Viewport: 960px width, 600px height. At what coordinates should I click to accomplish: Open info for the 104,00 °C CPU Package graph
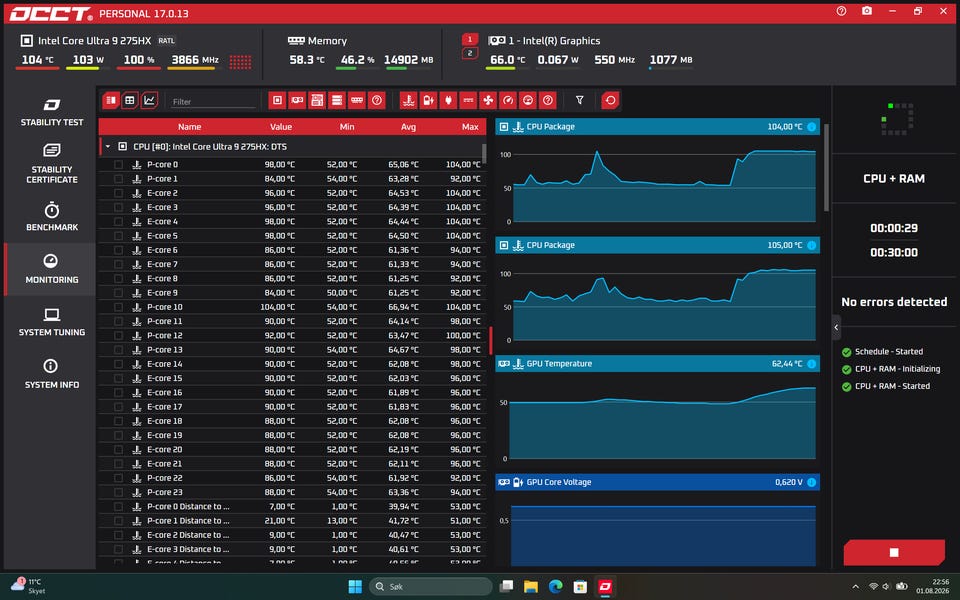click(x=811, y=127)
